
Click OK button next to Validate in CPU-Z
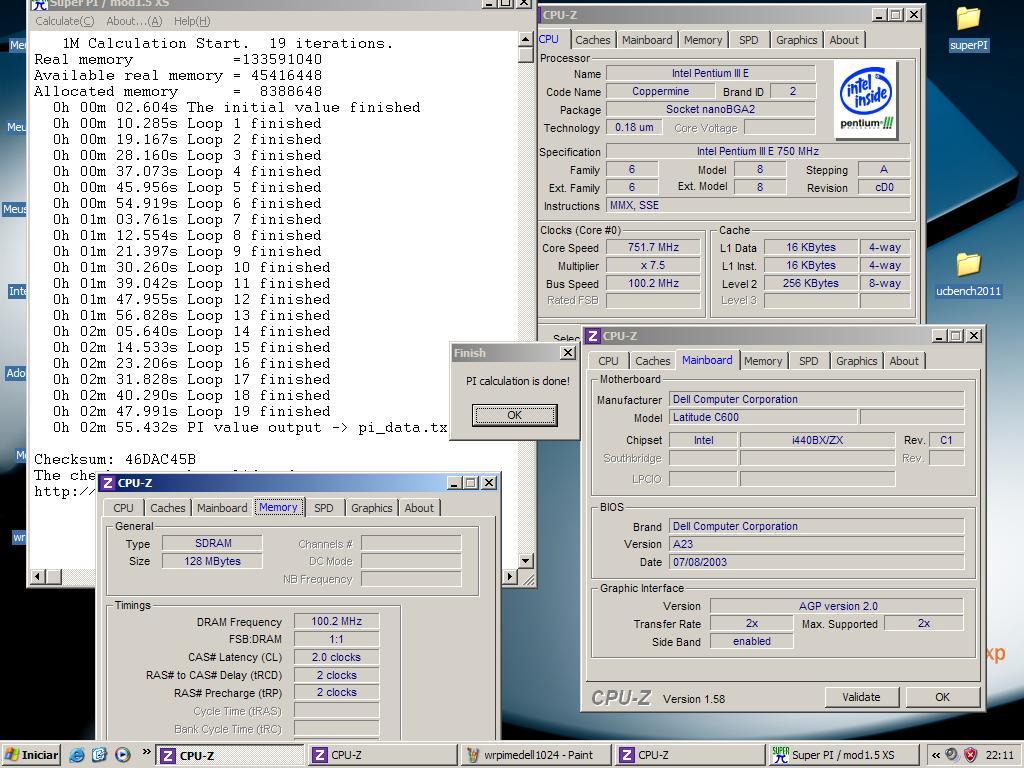coord(942,697)
